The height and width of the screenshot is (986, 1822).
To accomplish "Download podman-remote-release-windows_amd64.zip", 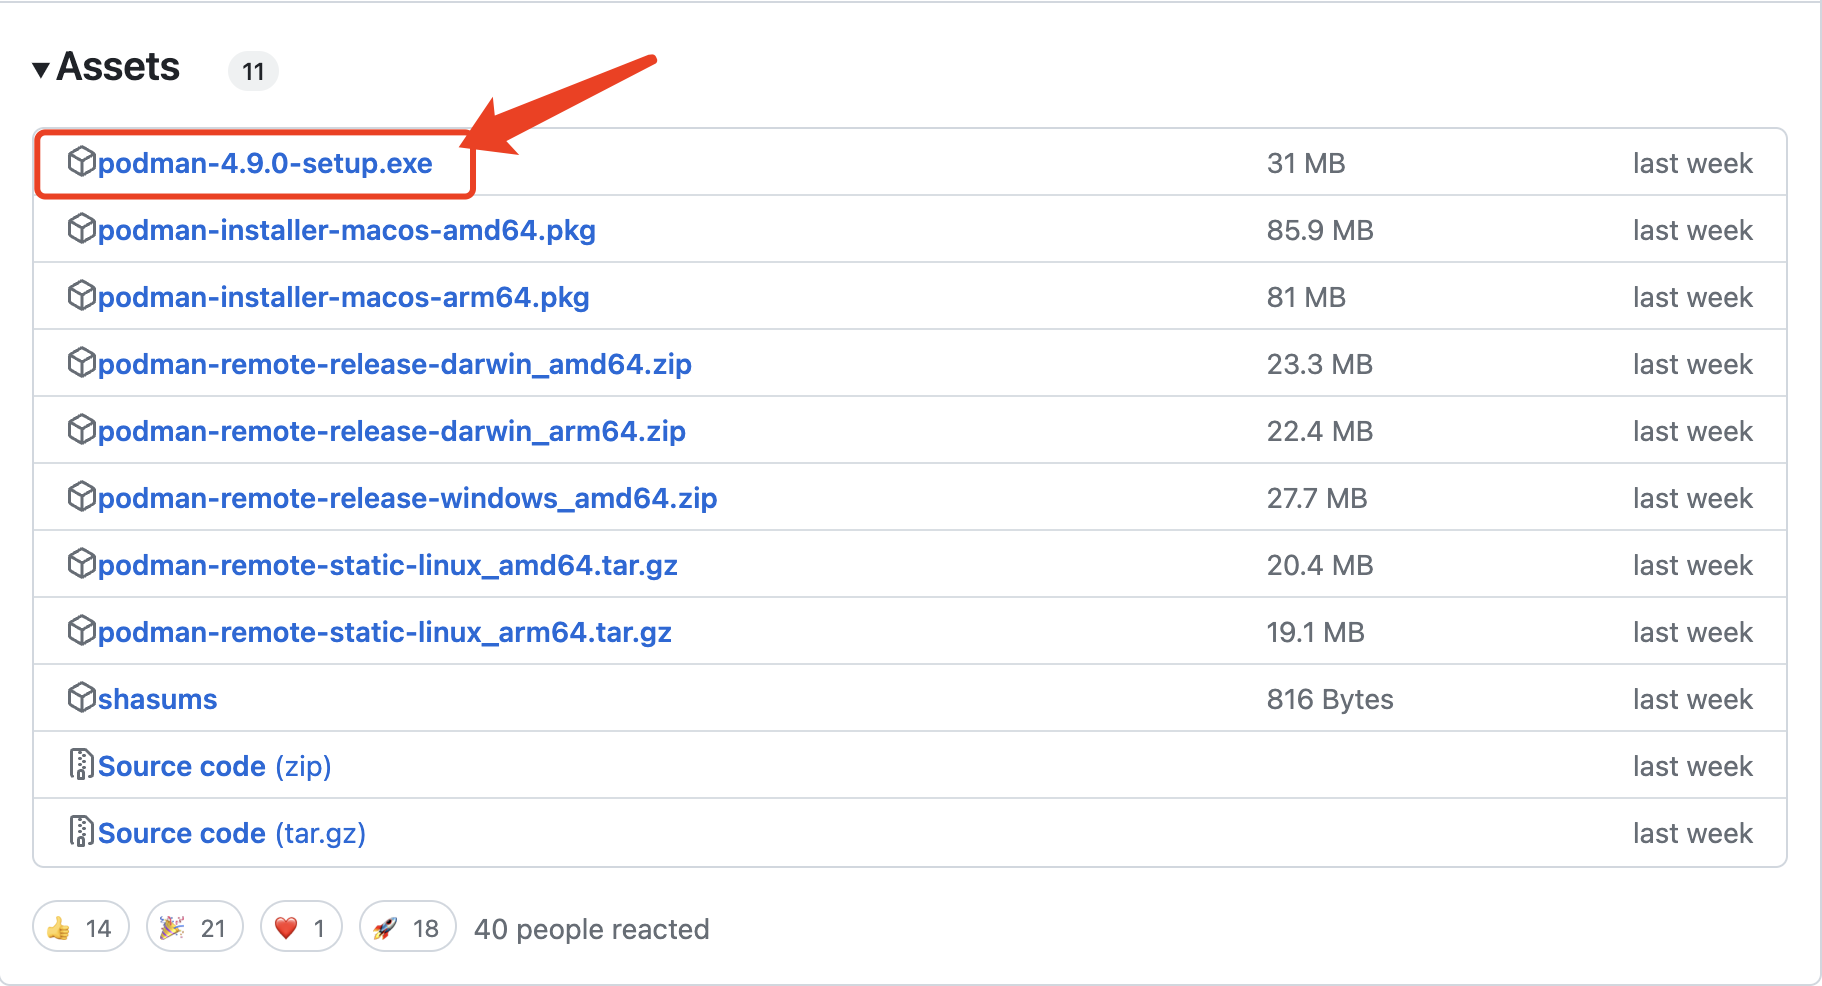I will click(408, 498).
